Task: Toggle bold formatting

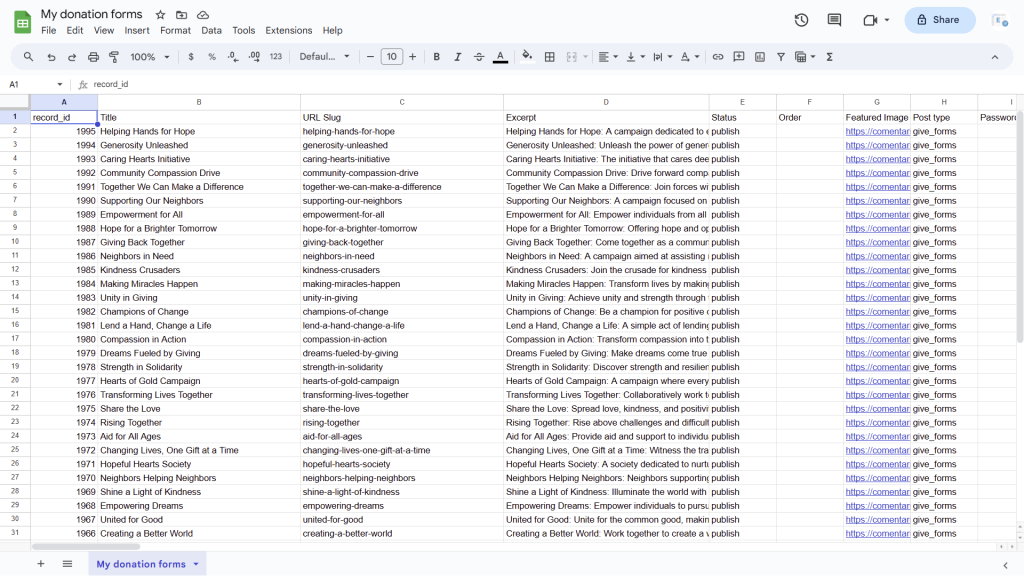Action: [436, 57]
